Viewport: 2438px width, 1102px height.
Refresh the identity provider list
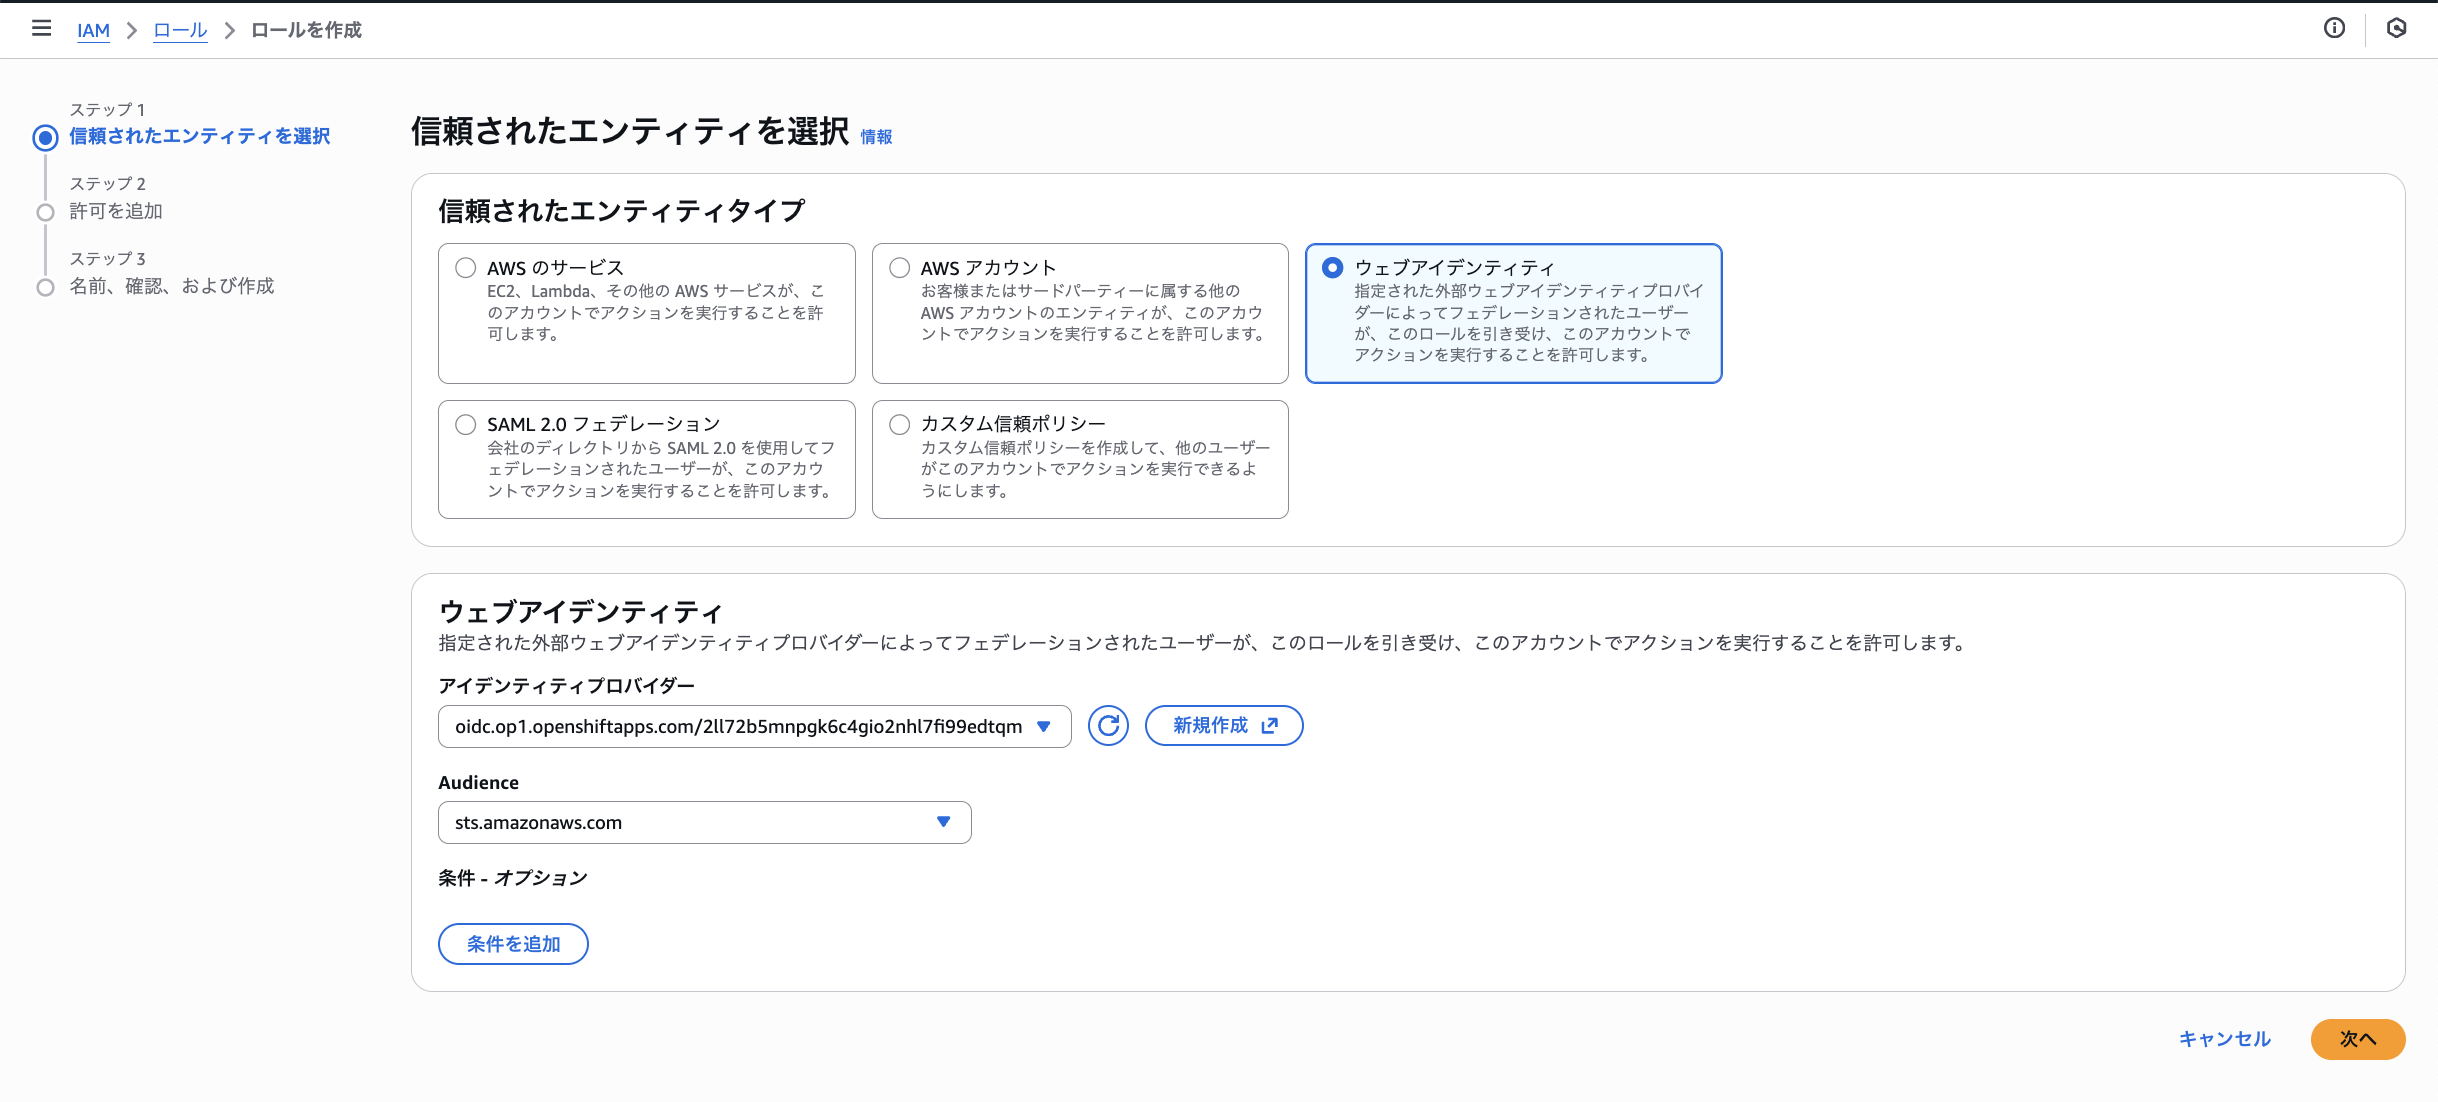click(1108, 725)
